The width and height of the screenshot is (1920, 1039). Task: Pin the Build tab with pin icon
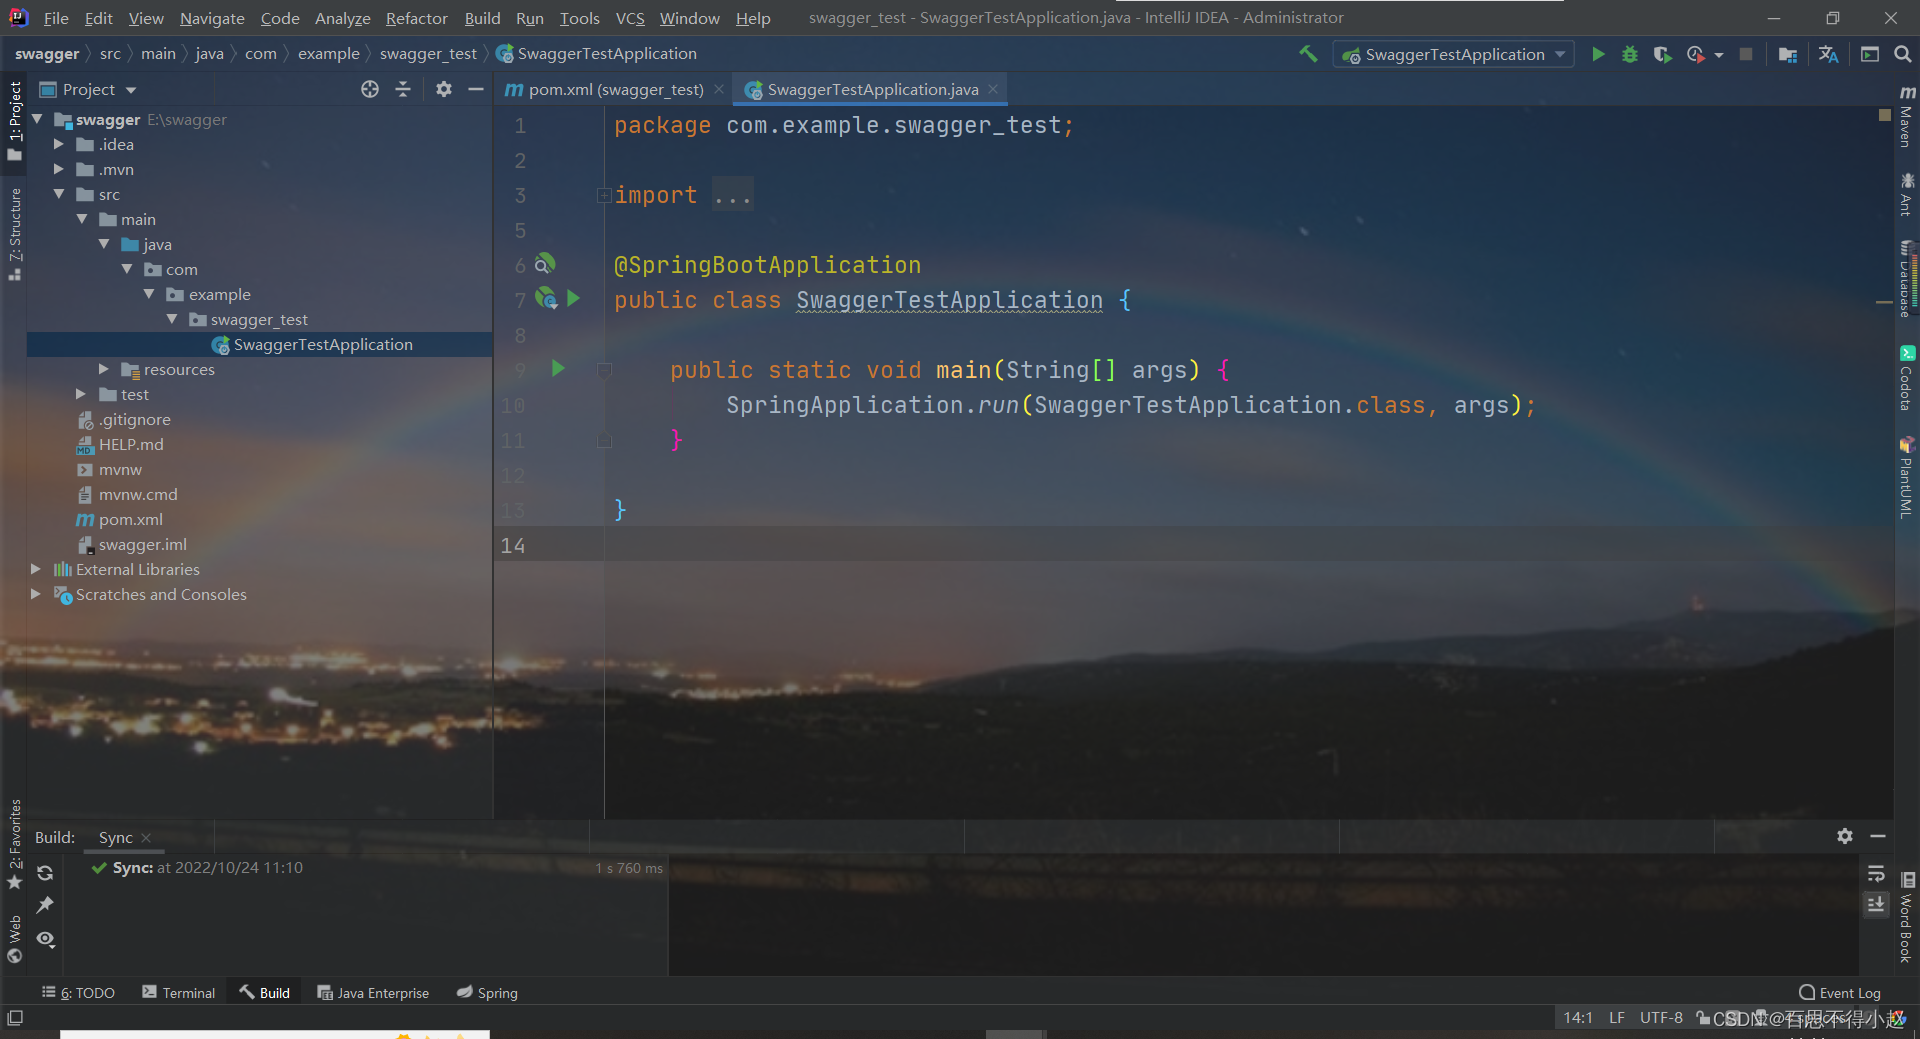click(45, 905)
